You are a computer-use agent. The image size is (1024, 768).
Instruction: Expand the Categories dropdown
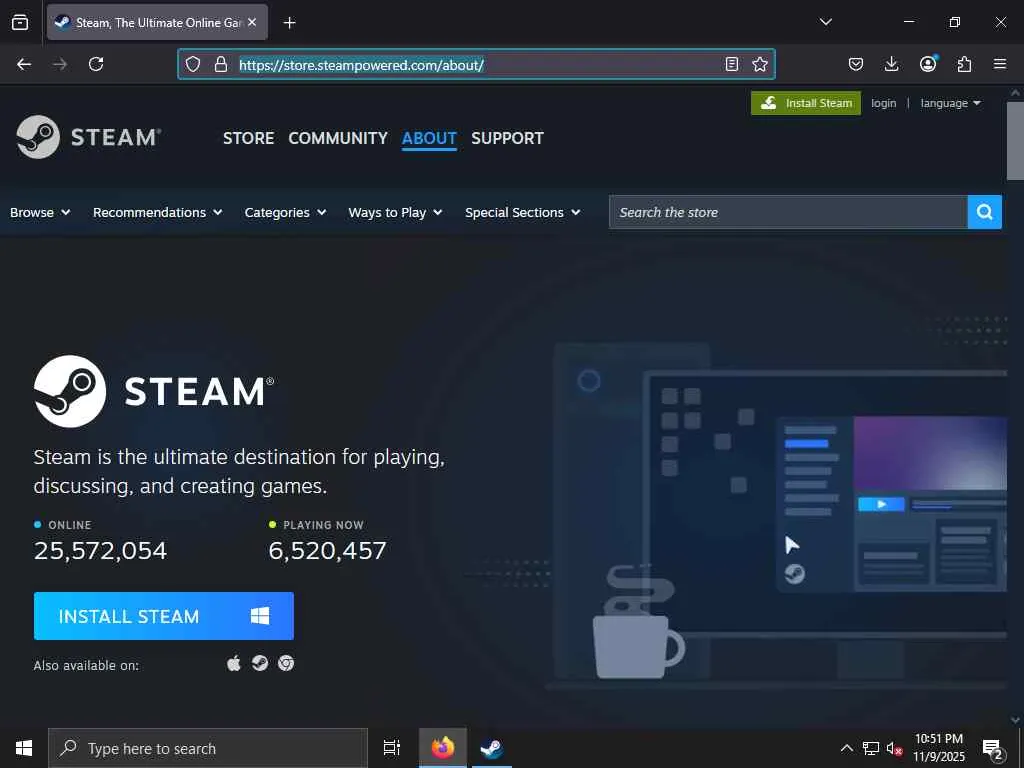pos(285,212)
